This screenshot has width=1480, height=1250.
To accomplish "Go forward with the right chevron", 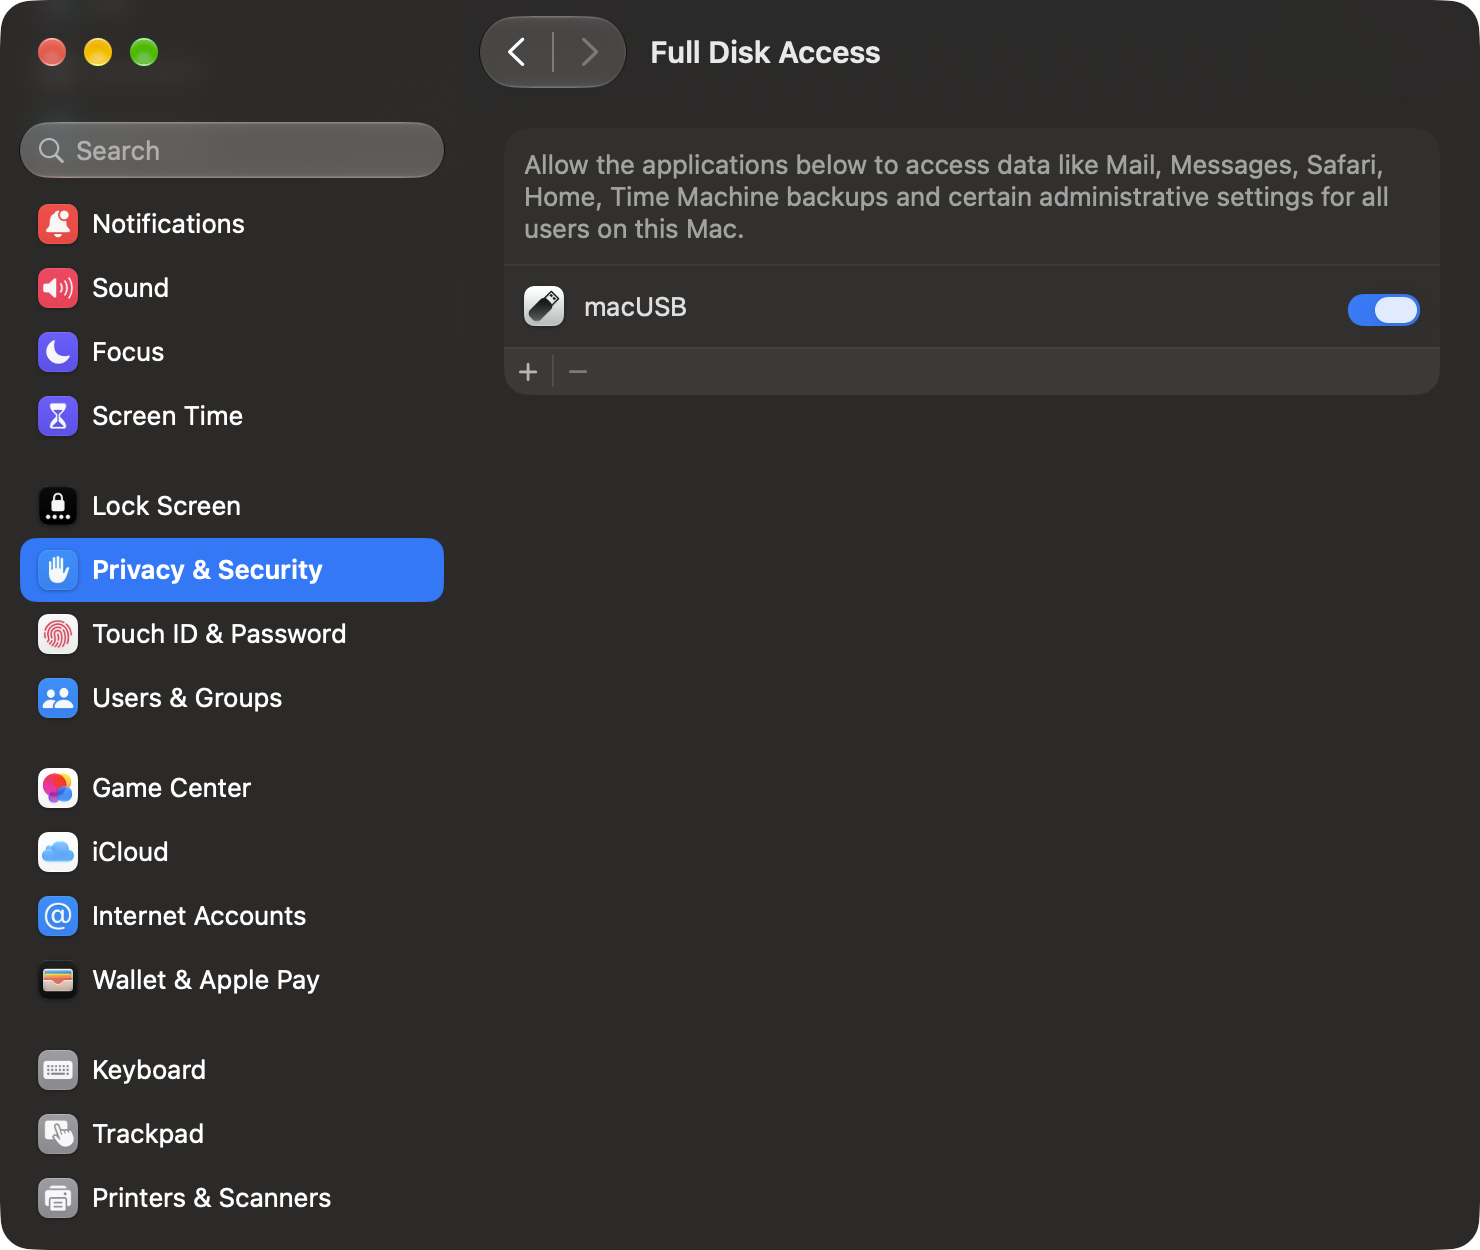I will click(x=589, y=52).
